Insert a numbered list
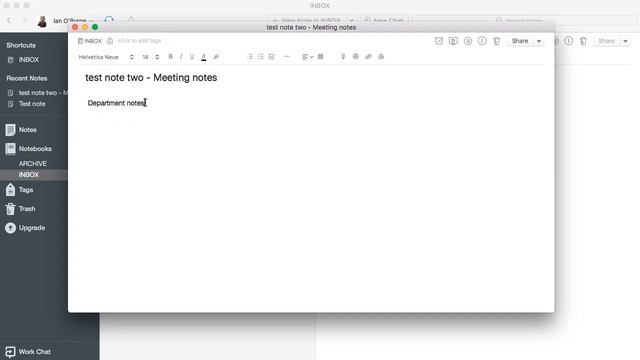The image size is (640, 360). pyautogui.click(x=261, y=57)
